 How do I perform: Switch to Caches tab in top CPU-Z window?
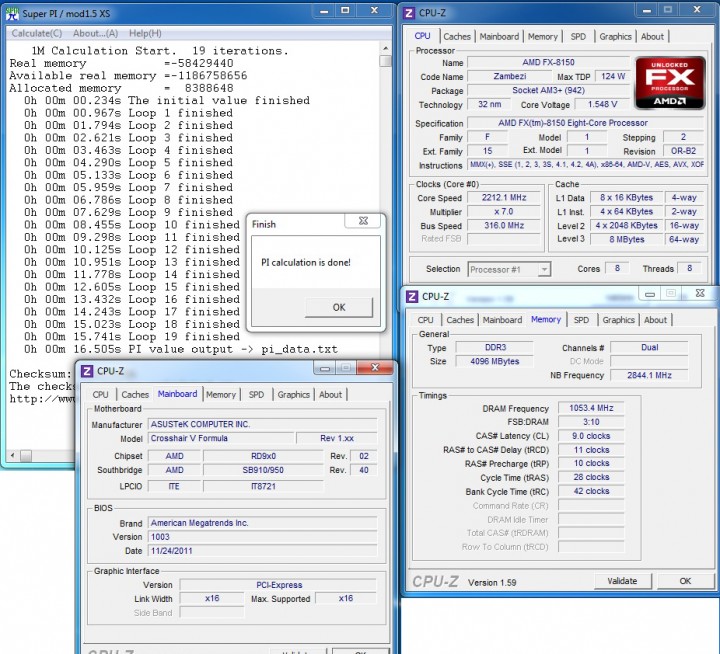click(x=457, y=36)
